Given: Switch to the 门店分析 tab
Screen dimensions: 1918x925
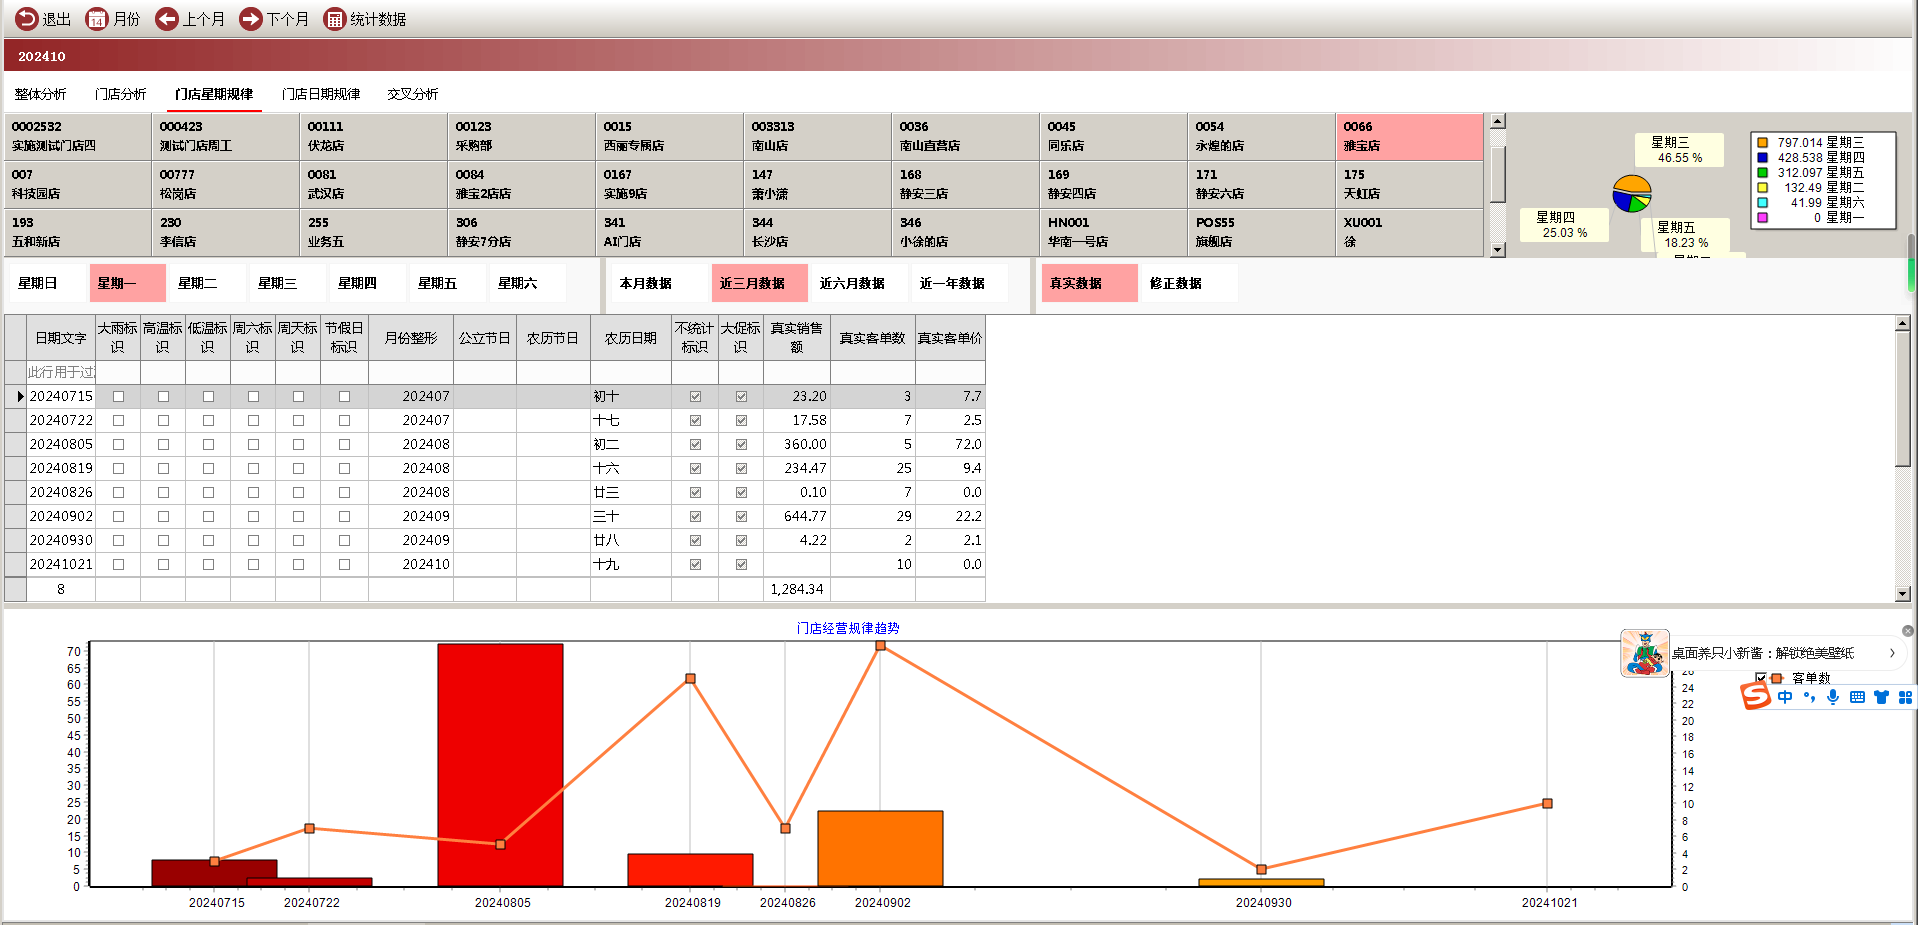Looking at the screenshot, I should (x=120, y=94).
